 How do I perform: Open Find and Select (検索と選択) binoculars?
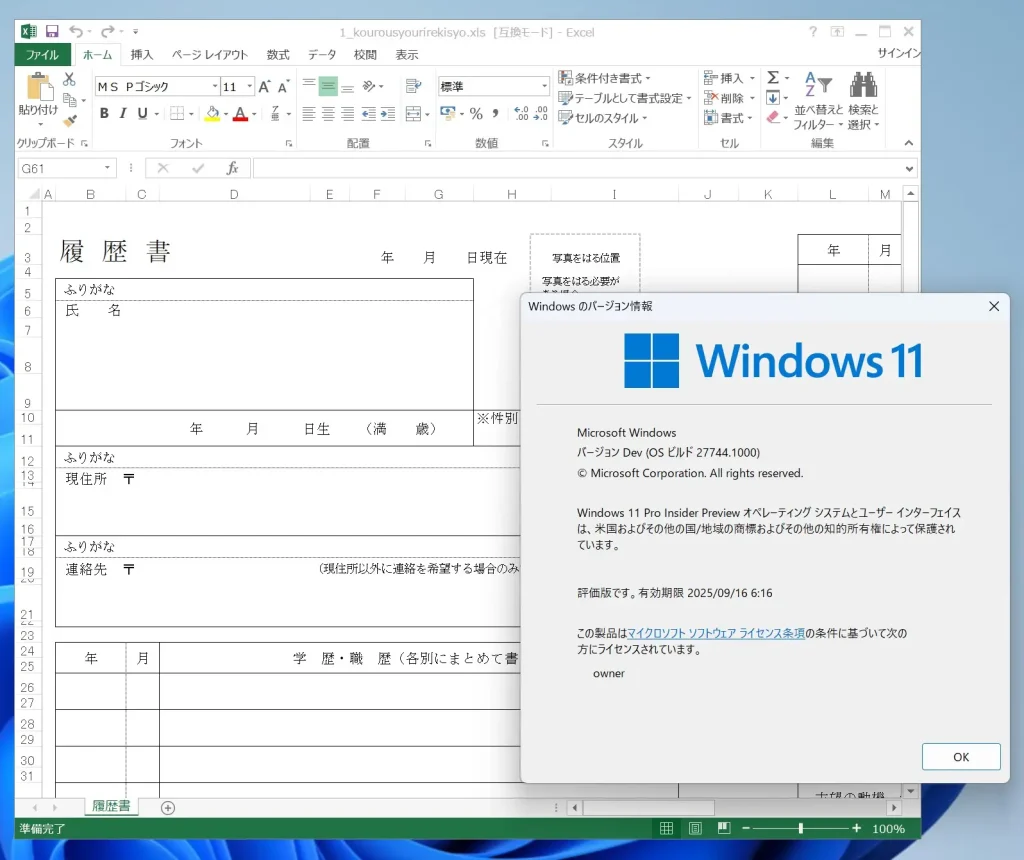click(x=863, y=101)
